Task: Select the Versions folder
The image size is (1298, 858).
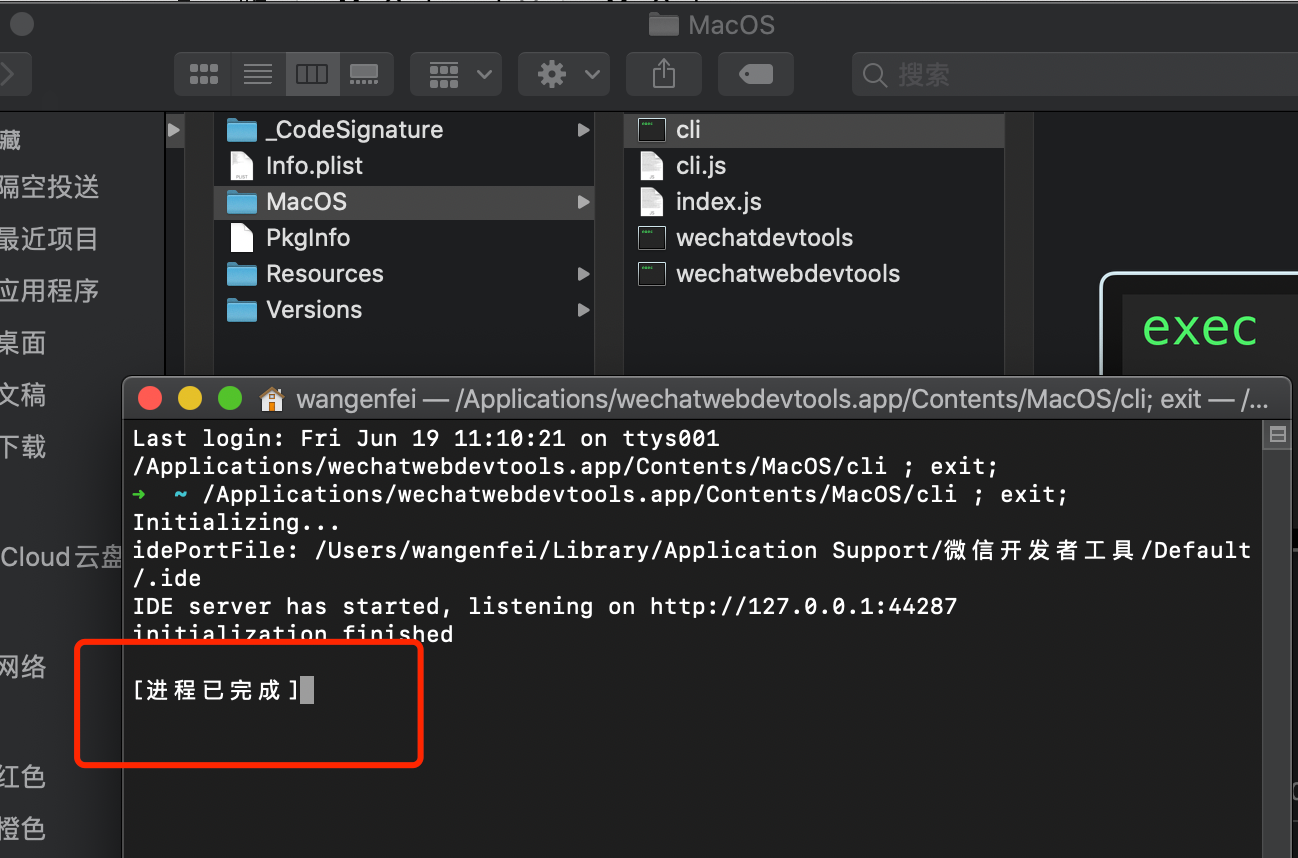Action: point(404,310)
